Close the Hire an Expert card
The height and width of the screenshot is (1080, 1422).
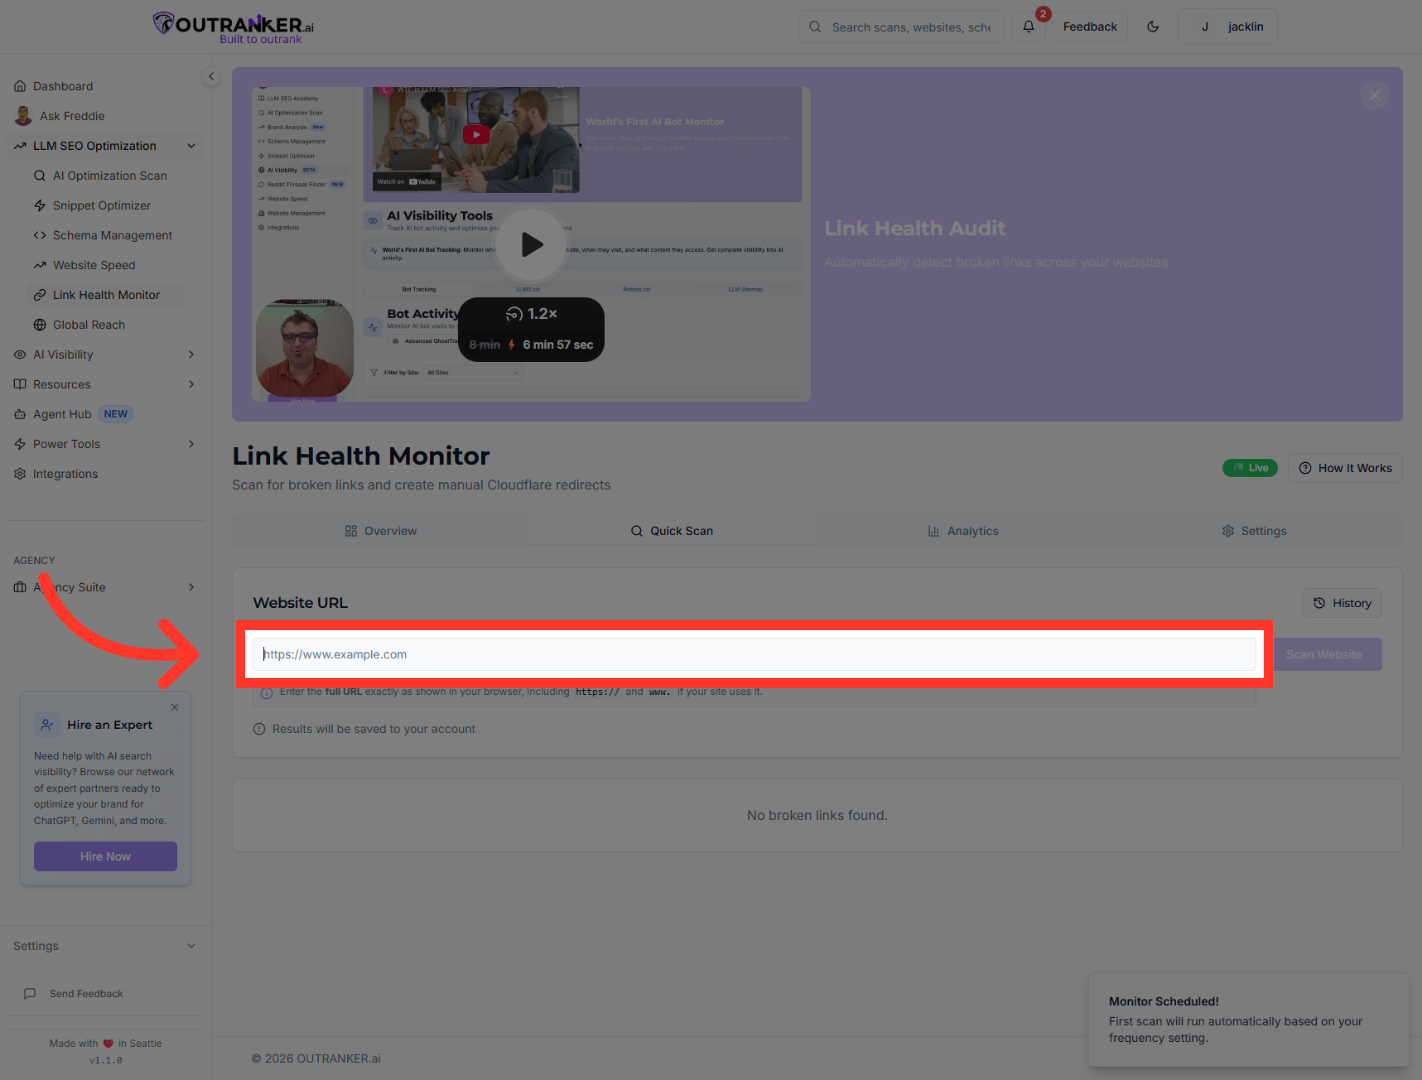(x=175, y=707)
